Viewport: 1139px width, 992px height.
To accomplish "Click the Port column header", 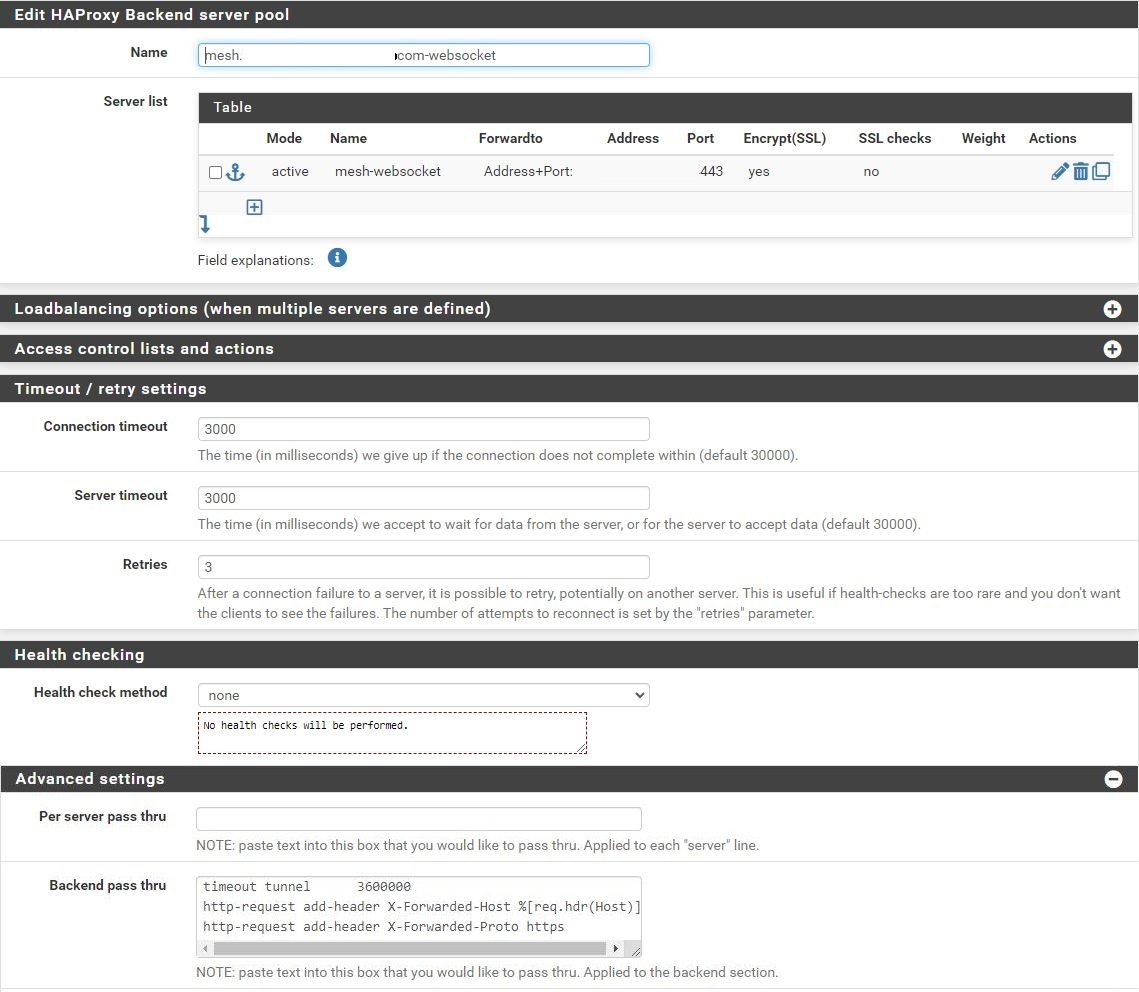I will click(700, 138).
